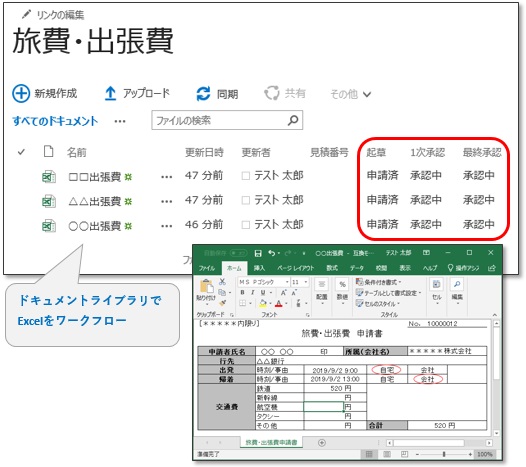This screenshot has height=467, width=526.
Task: Click the Format Painter brush icon
Action: 222,303
